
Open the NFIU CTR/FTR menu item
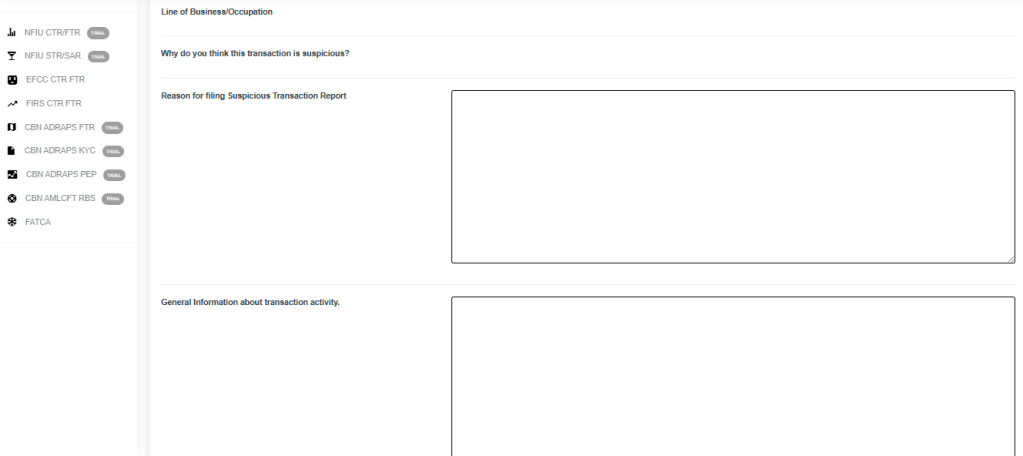53,32
